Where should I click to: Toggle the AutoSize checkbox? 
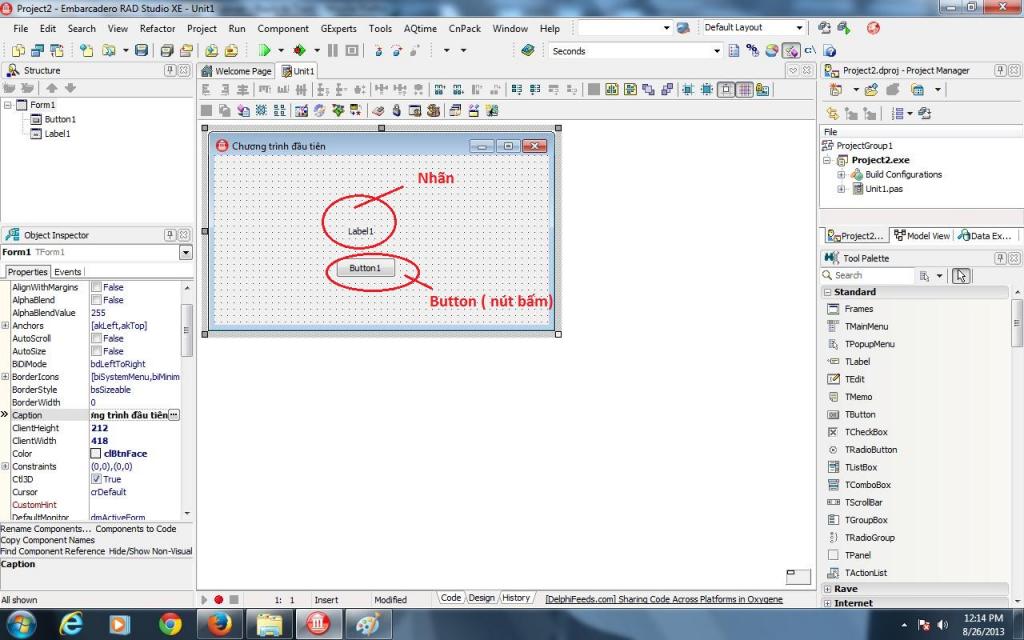pyautogui.click(x=96, y=351)
